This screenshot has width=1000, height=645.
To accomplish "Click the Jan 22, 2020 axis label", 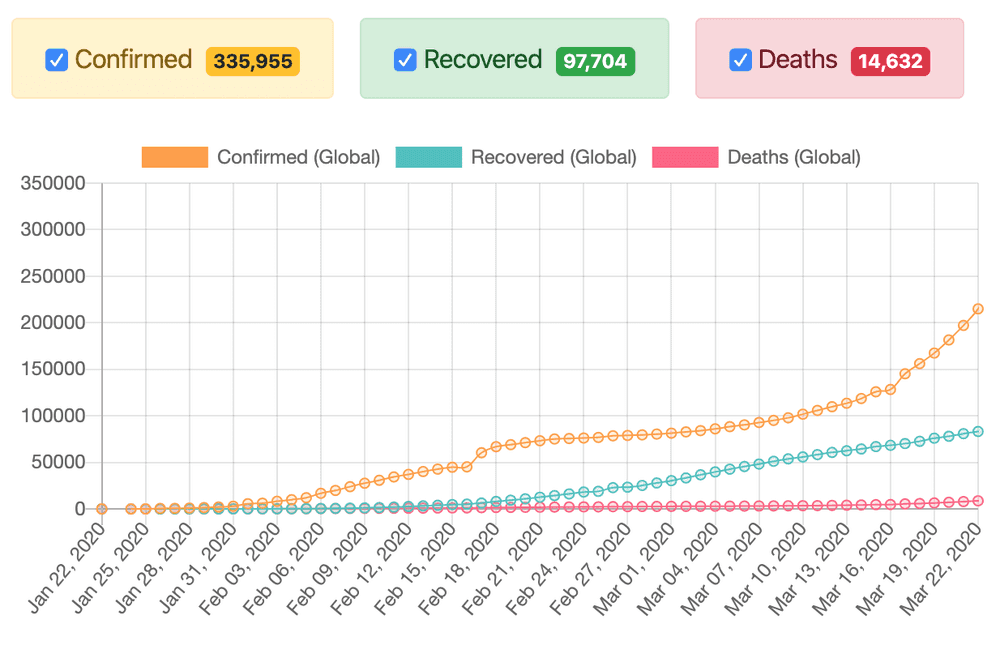I will [x=67, y=568].
